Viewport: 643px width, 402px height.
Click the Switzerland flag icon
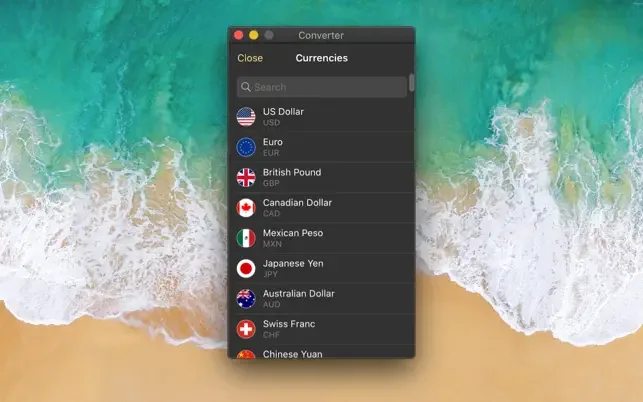[246, 329]
